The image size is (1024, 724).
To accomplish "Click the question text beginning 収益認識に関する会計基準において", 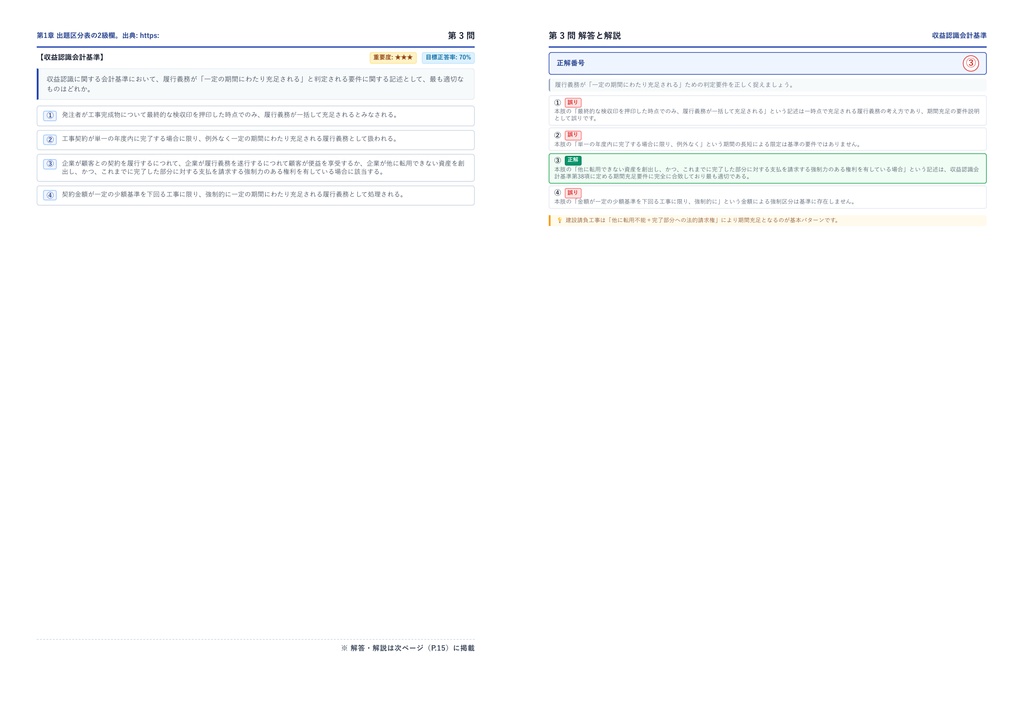I will point(255,84).
